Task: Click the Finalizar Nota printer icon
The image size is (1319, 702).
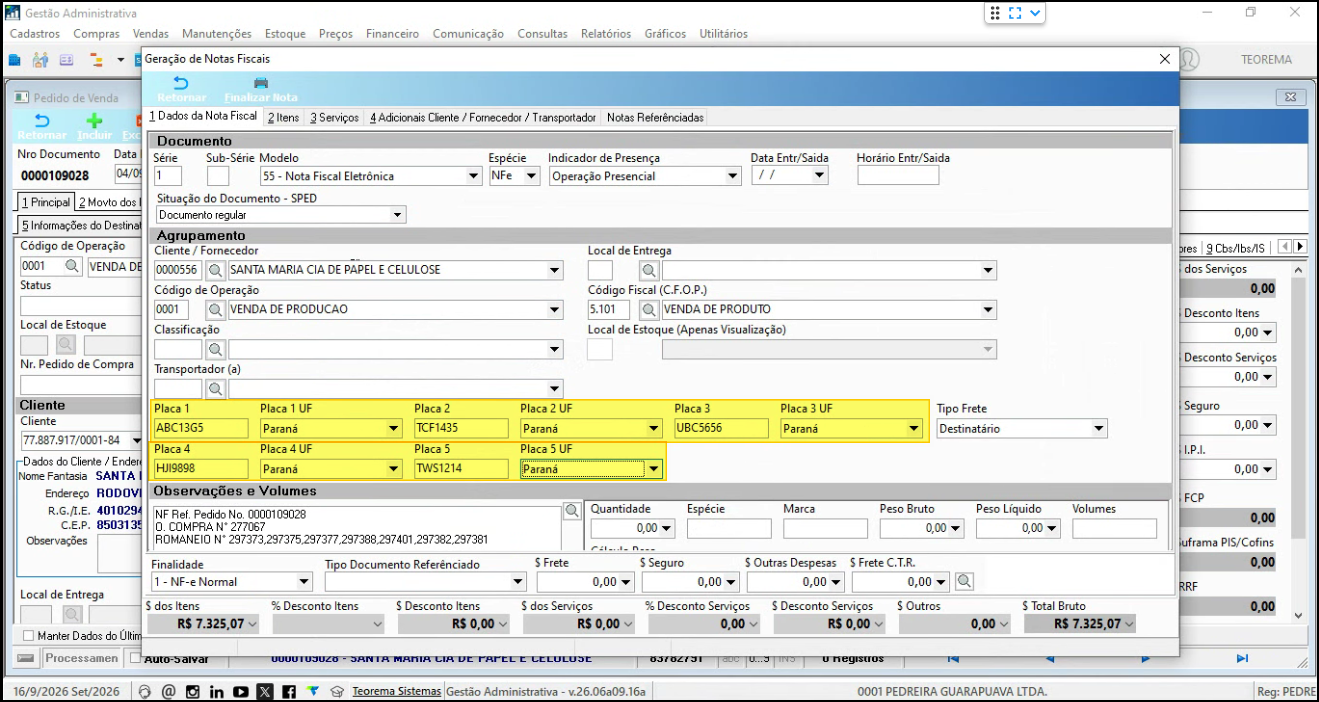Action: (261, 83)
